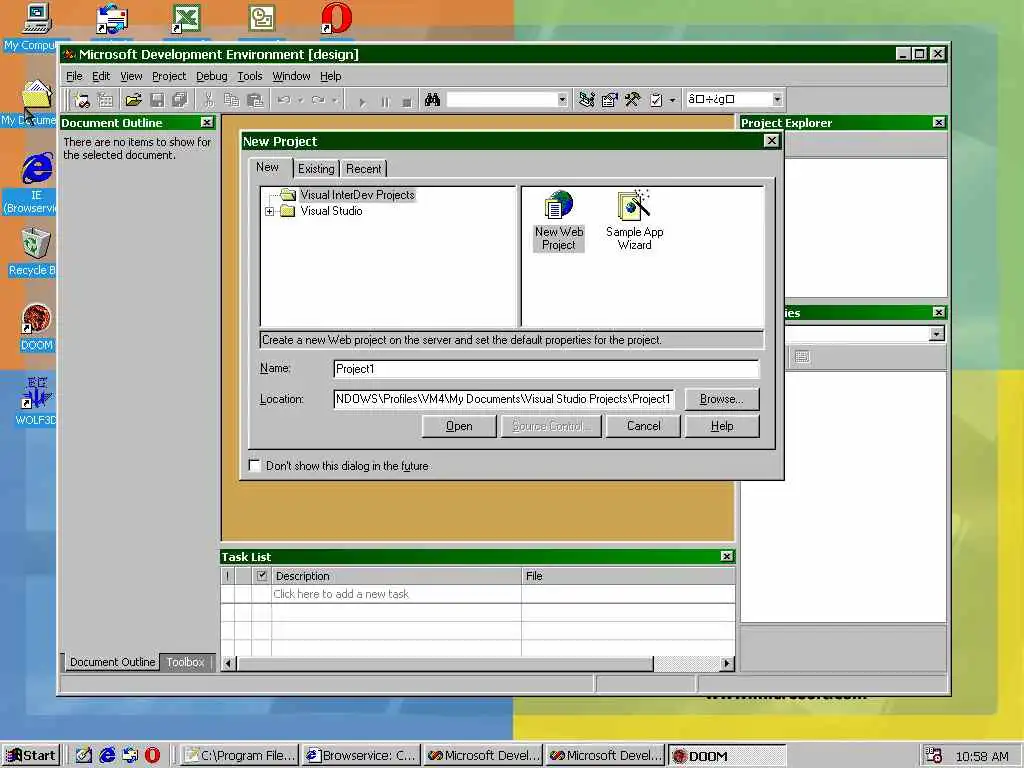Click Task List scrollbar right arrow
The width and height of the screenshot is (1024, 768).
click(x=726, y=664)
